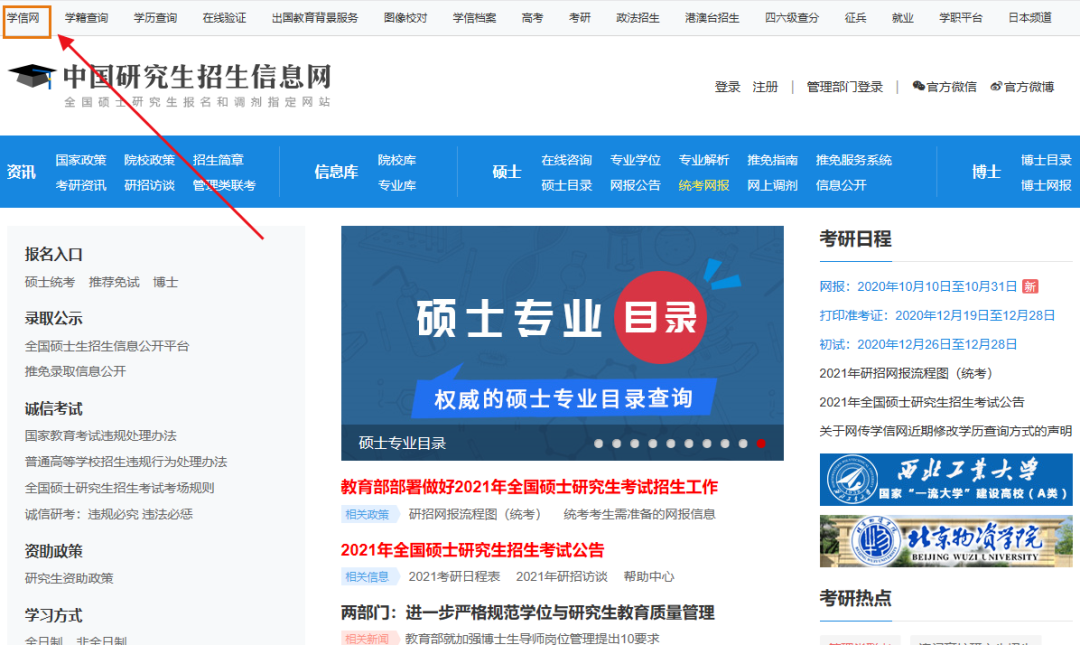The image size is (1080, 645).
Task: Select 院校库 in 信息库 section
Action: coord(397,160)
